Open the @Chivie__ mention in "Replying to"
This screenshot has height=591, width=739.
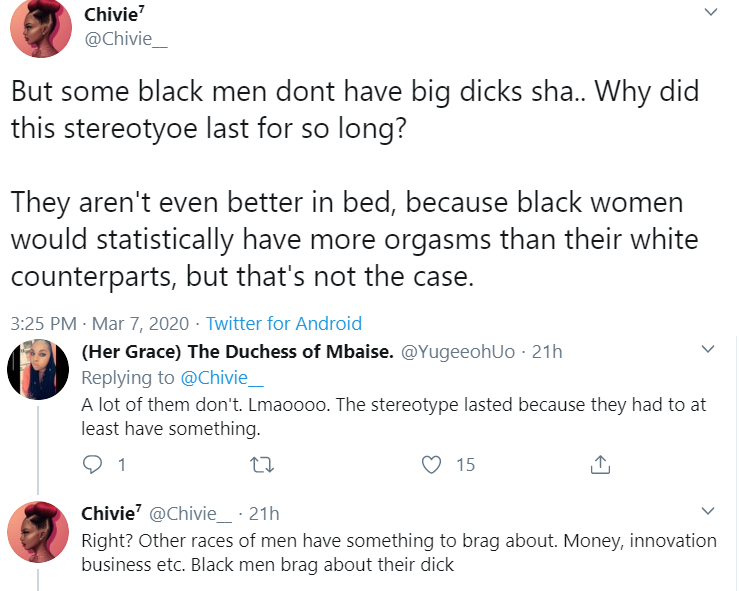coord(209,378)
